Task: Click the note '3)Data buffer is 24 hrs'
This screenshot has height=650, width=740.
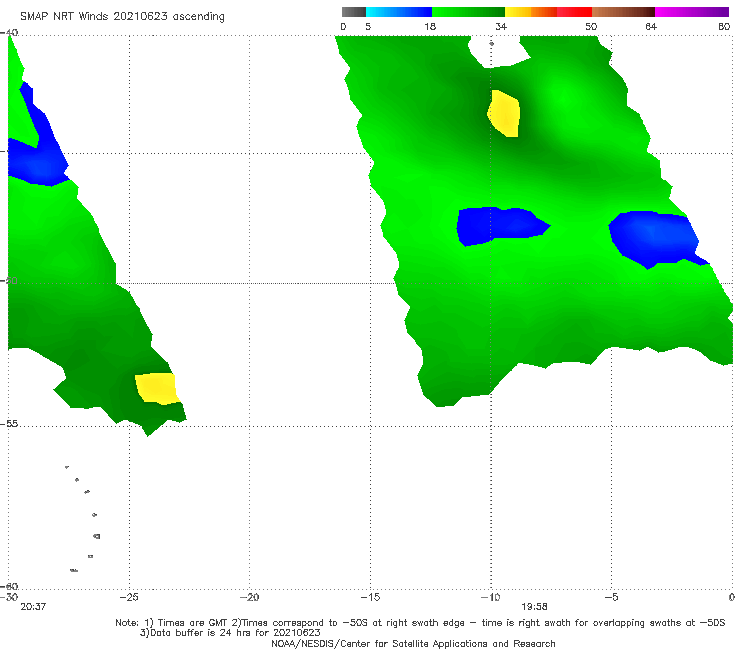Action: pos(230,633)
